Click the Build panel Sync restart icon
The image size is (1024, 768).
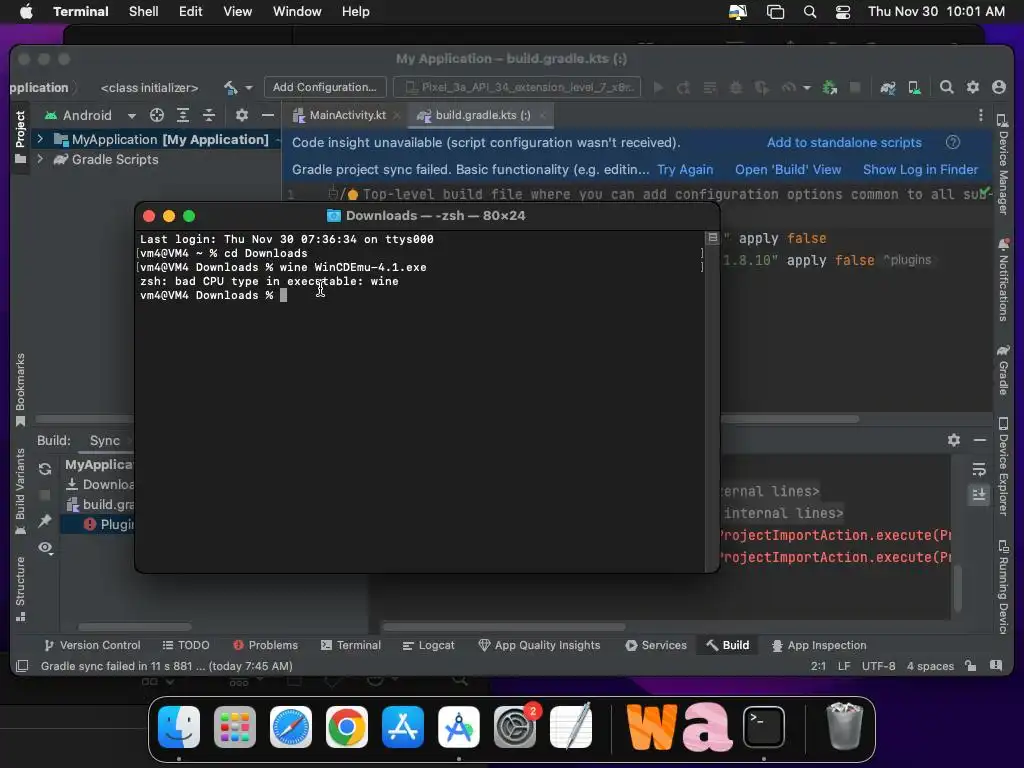tap(45, 469)
